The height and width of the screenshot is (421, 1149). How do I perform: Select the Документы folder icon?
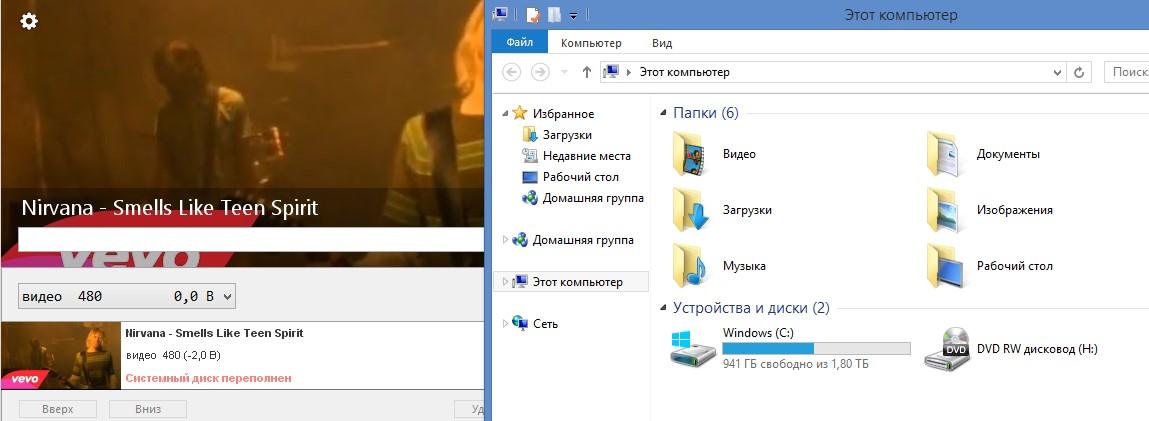tap(943, 154)
